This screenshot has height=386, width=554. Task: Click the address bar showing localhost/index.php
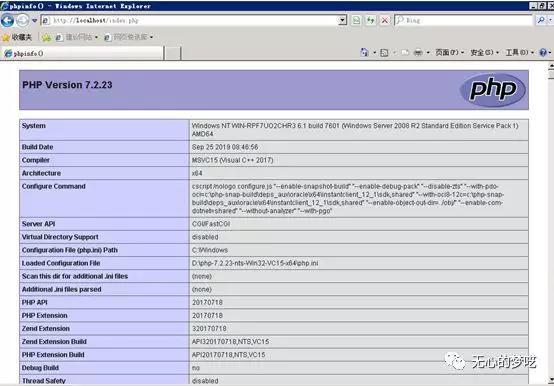point(190,20)
